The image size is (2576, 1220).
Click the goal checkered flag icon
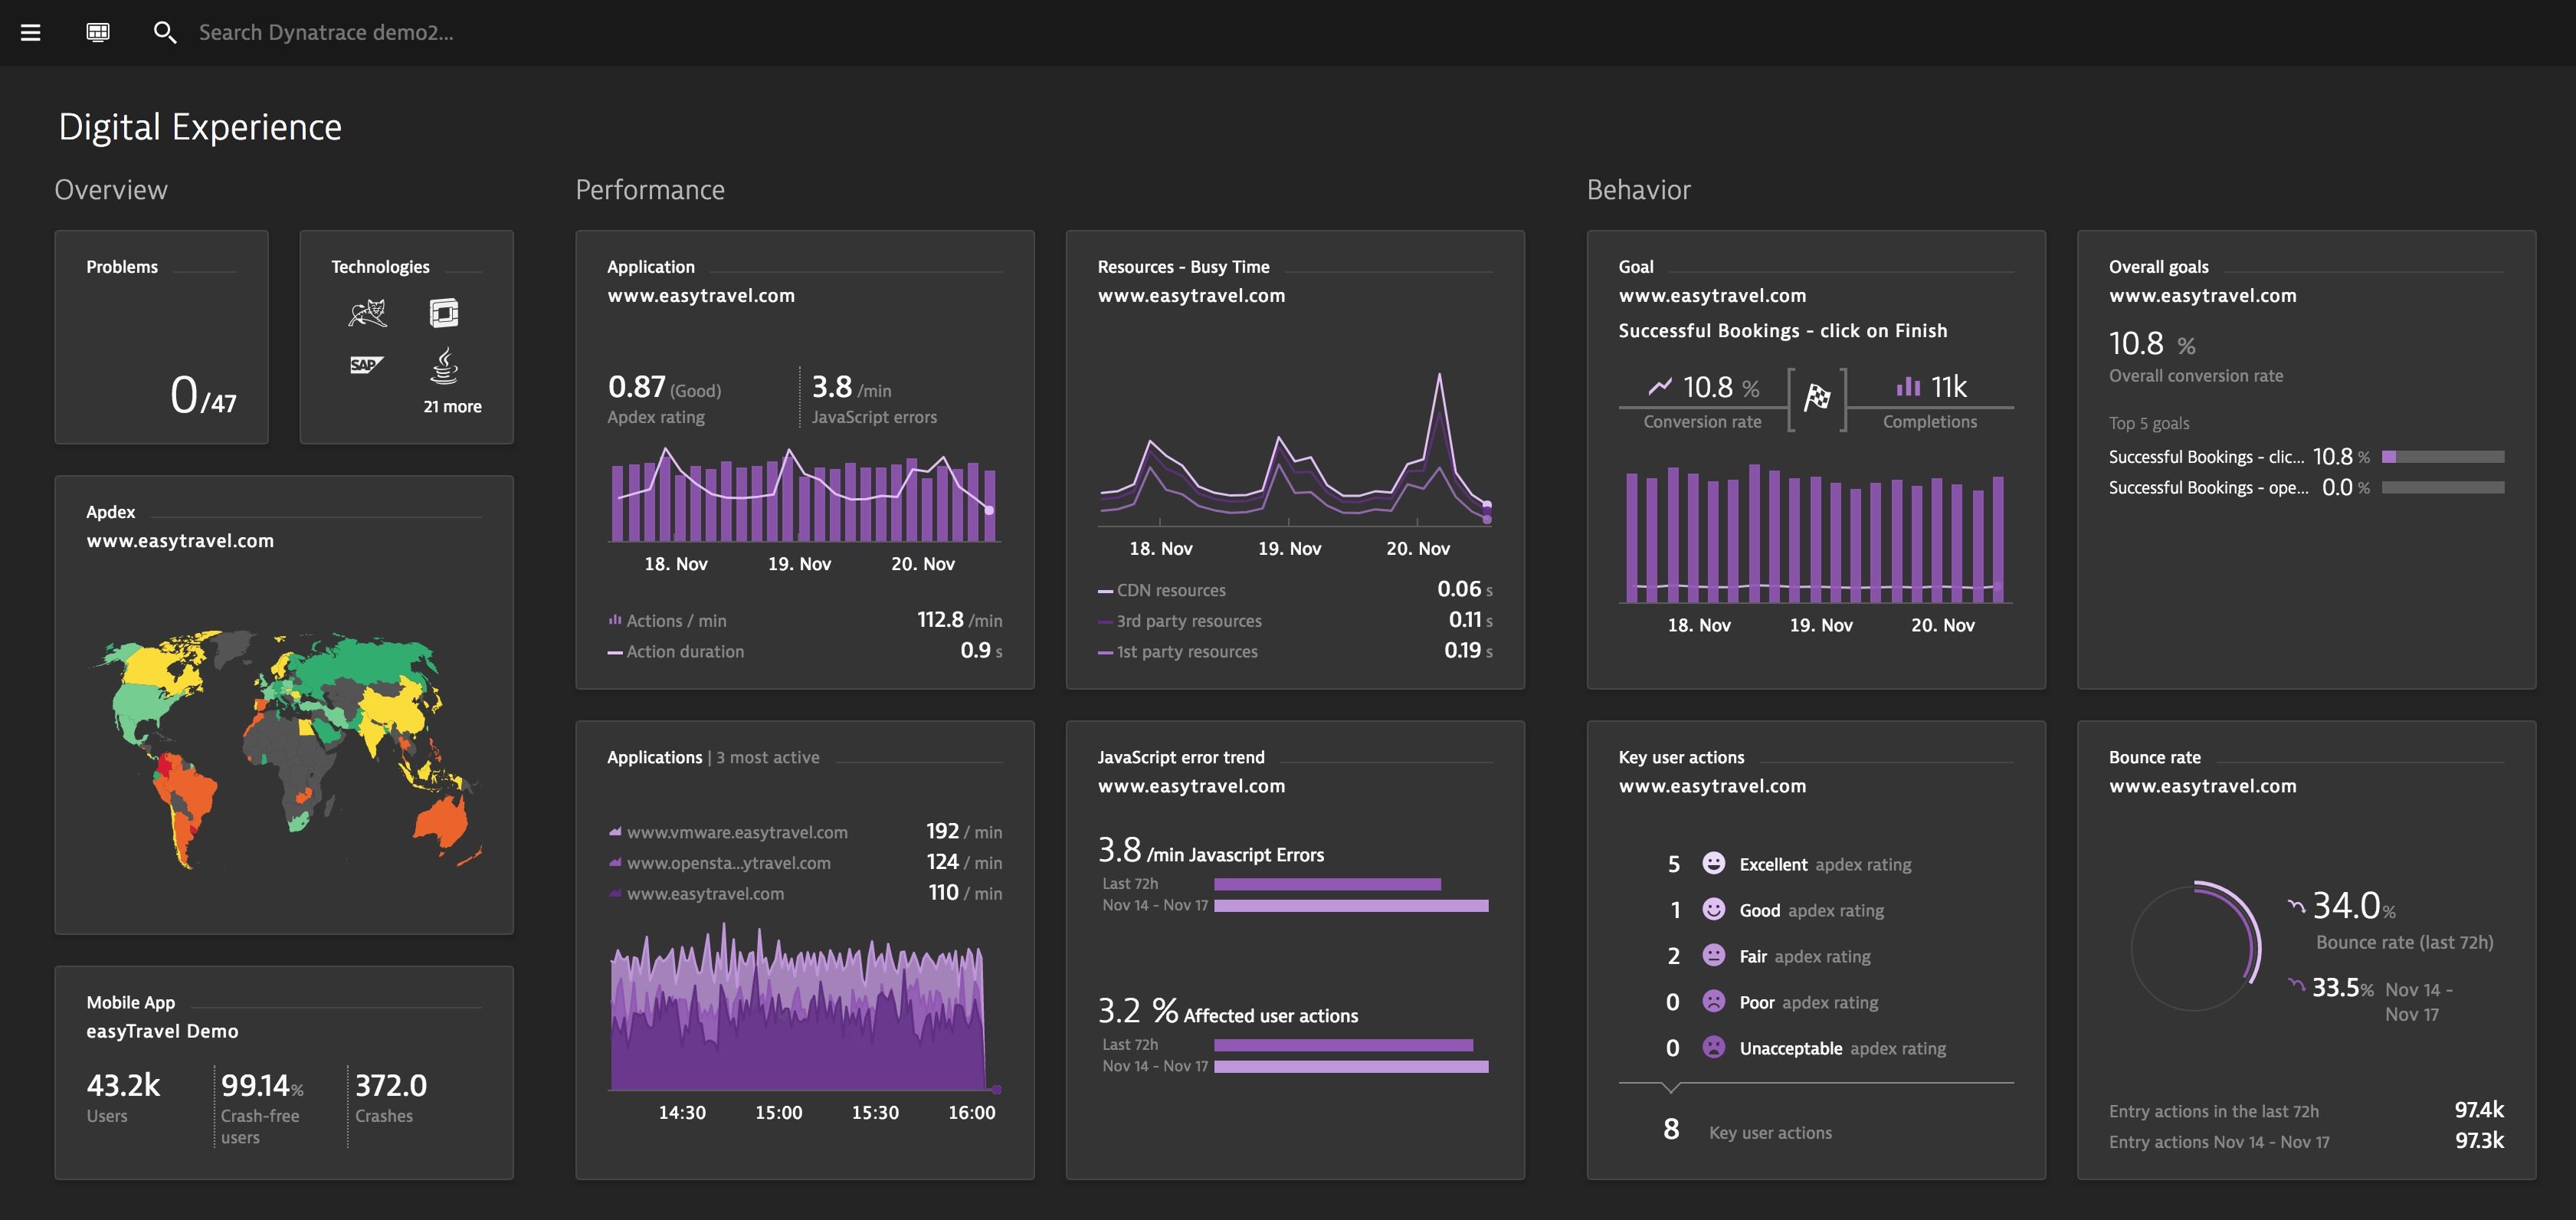point(1816,397)
